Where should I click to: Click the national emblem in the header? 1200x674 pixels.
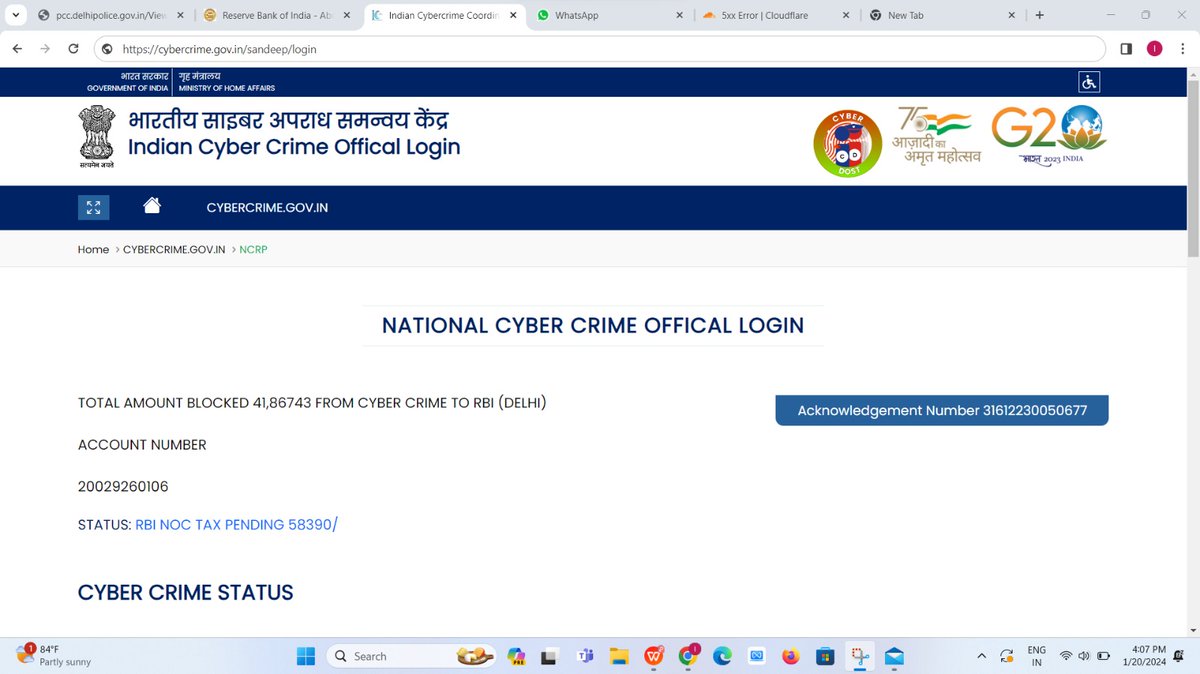coord(95,135)
